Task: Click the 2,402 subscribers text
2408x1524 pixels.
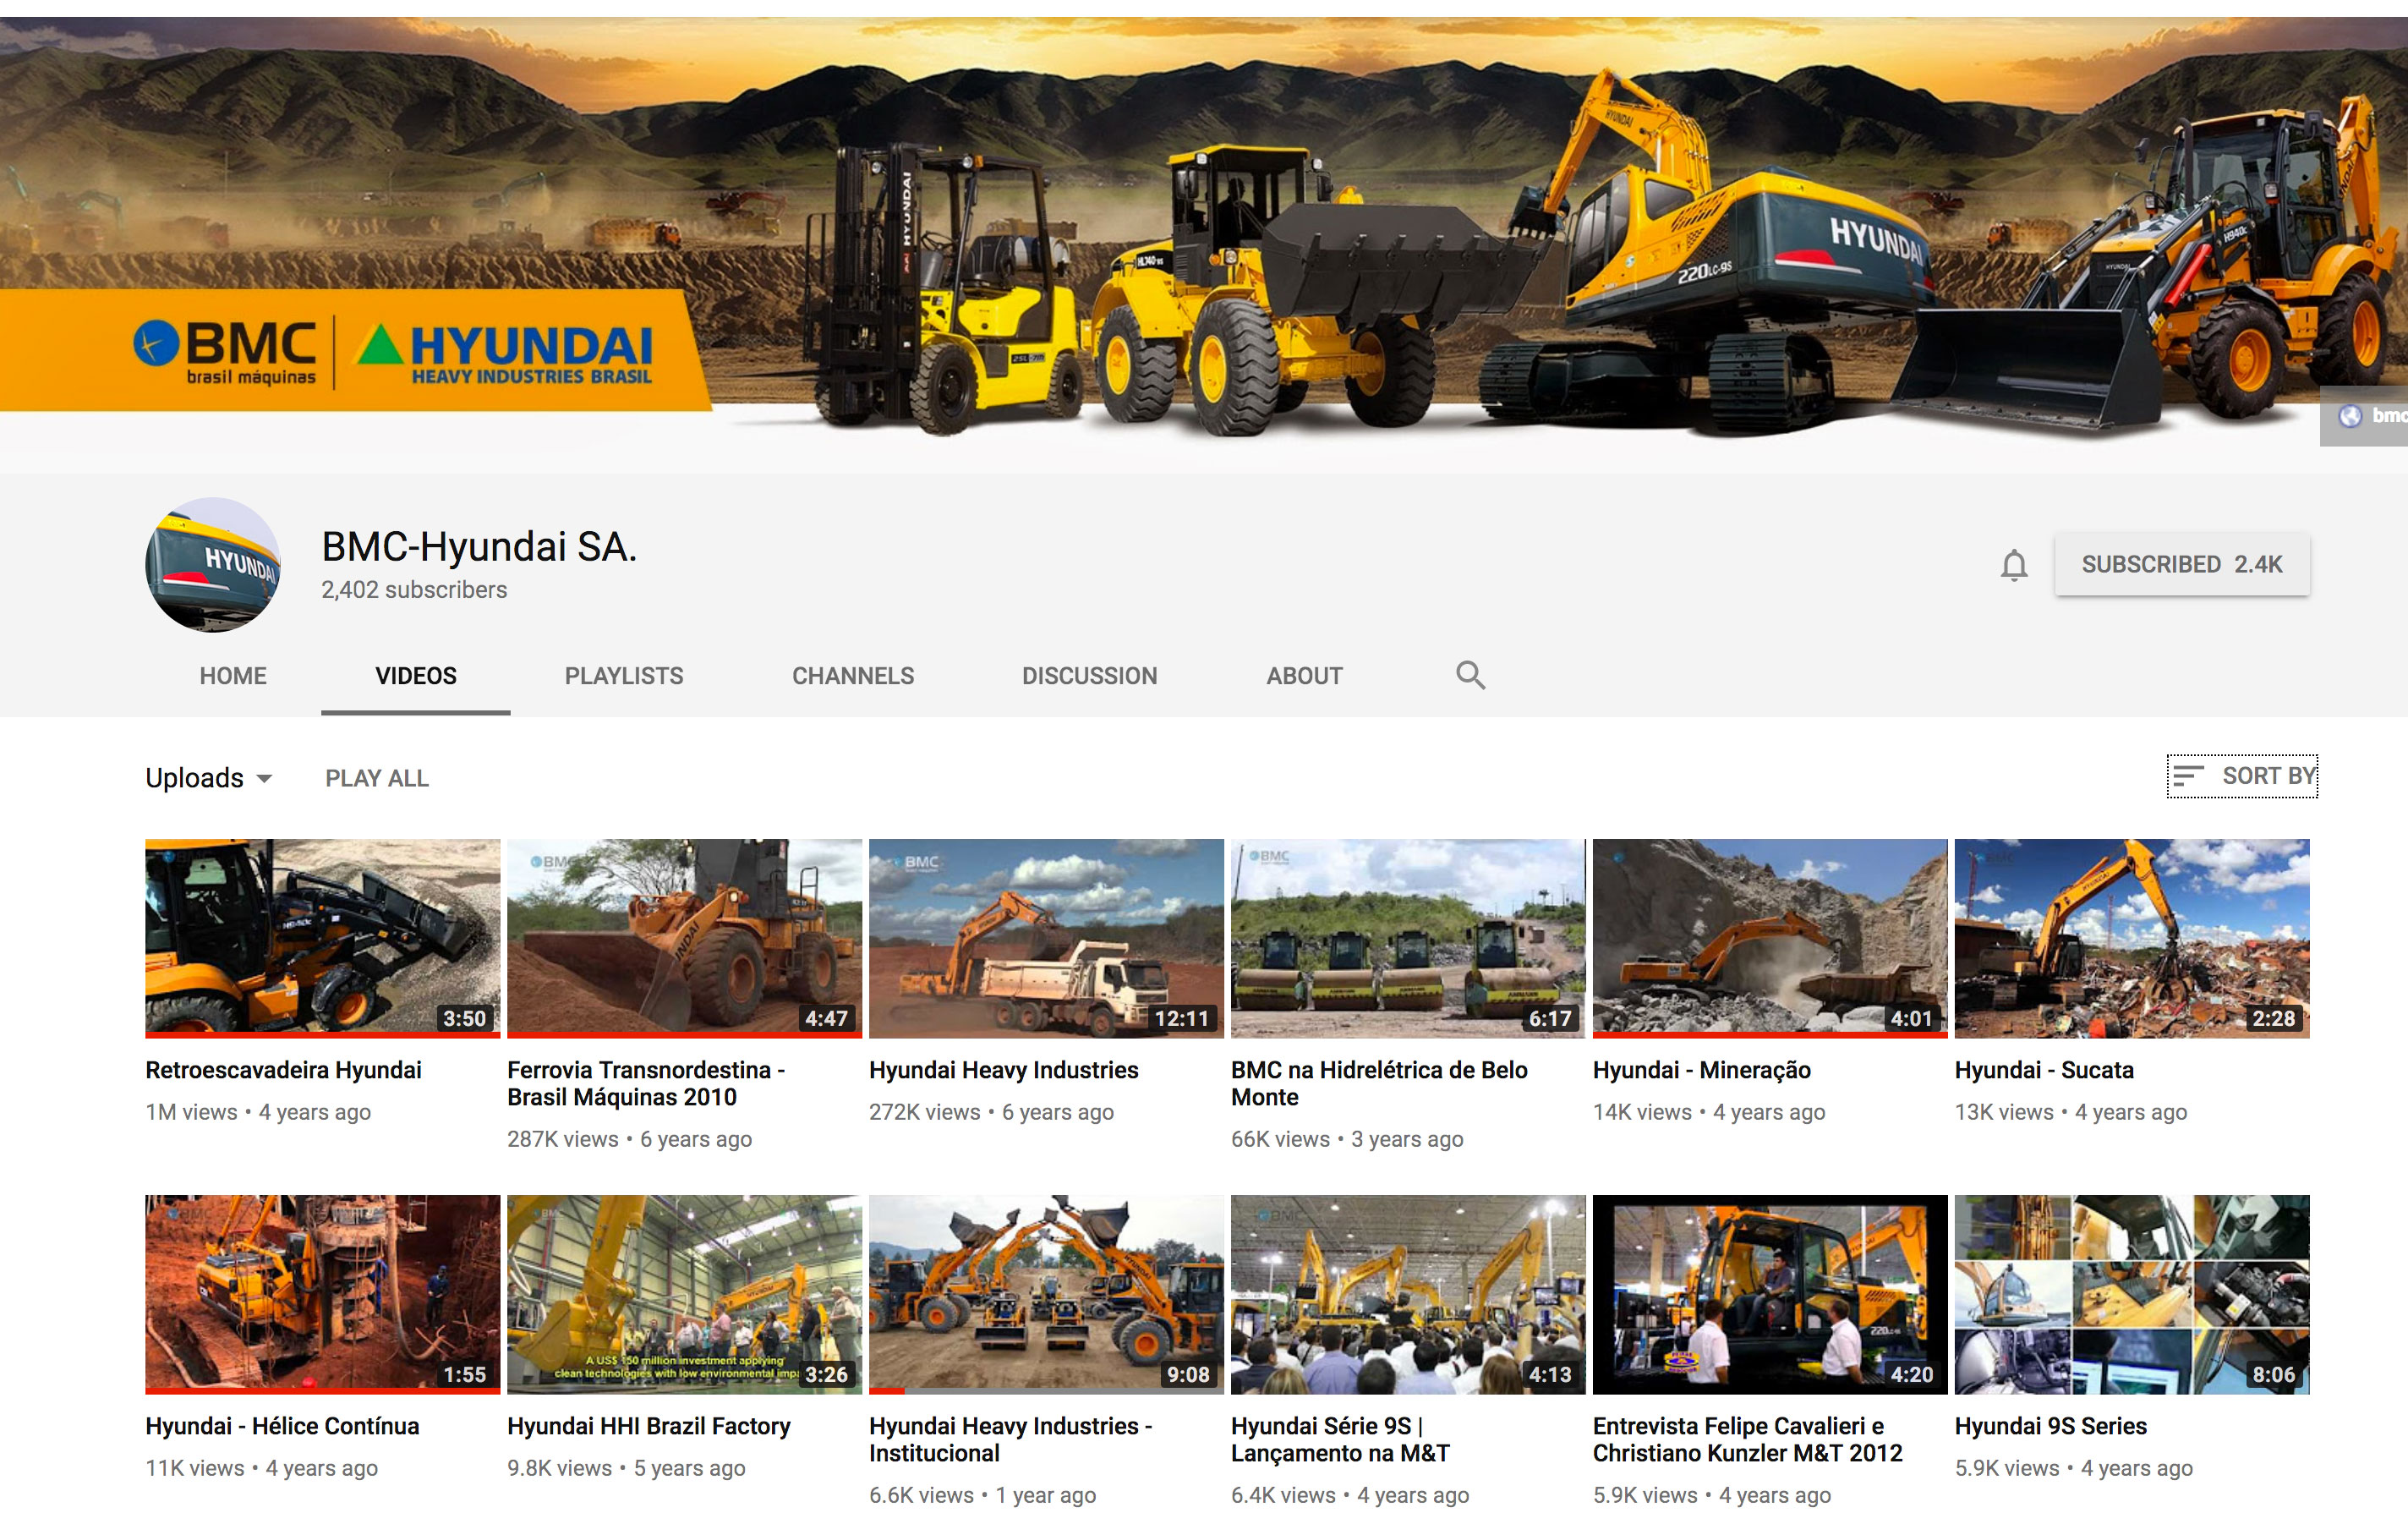Action: tap(414, 590)
